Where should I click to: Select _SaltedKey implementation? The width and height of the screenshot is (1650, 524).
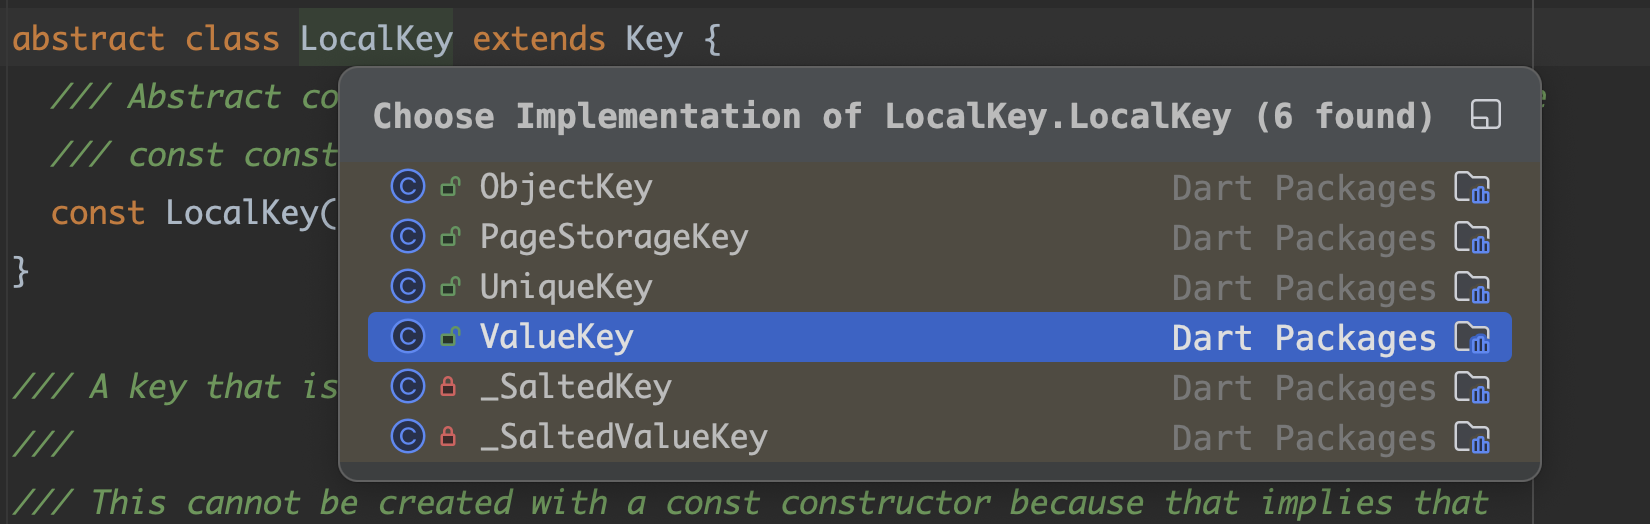(939, 387)
